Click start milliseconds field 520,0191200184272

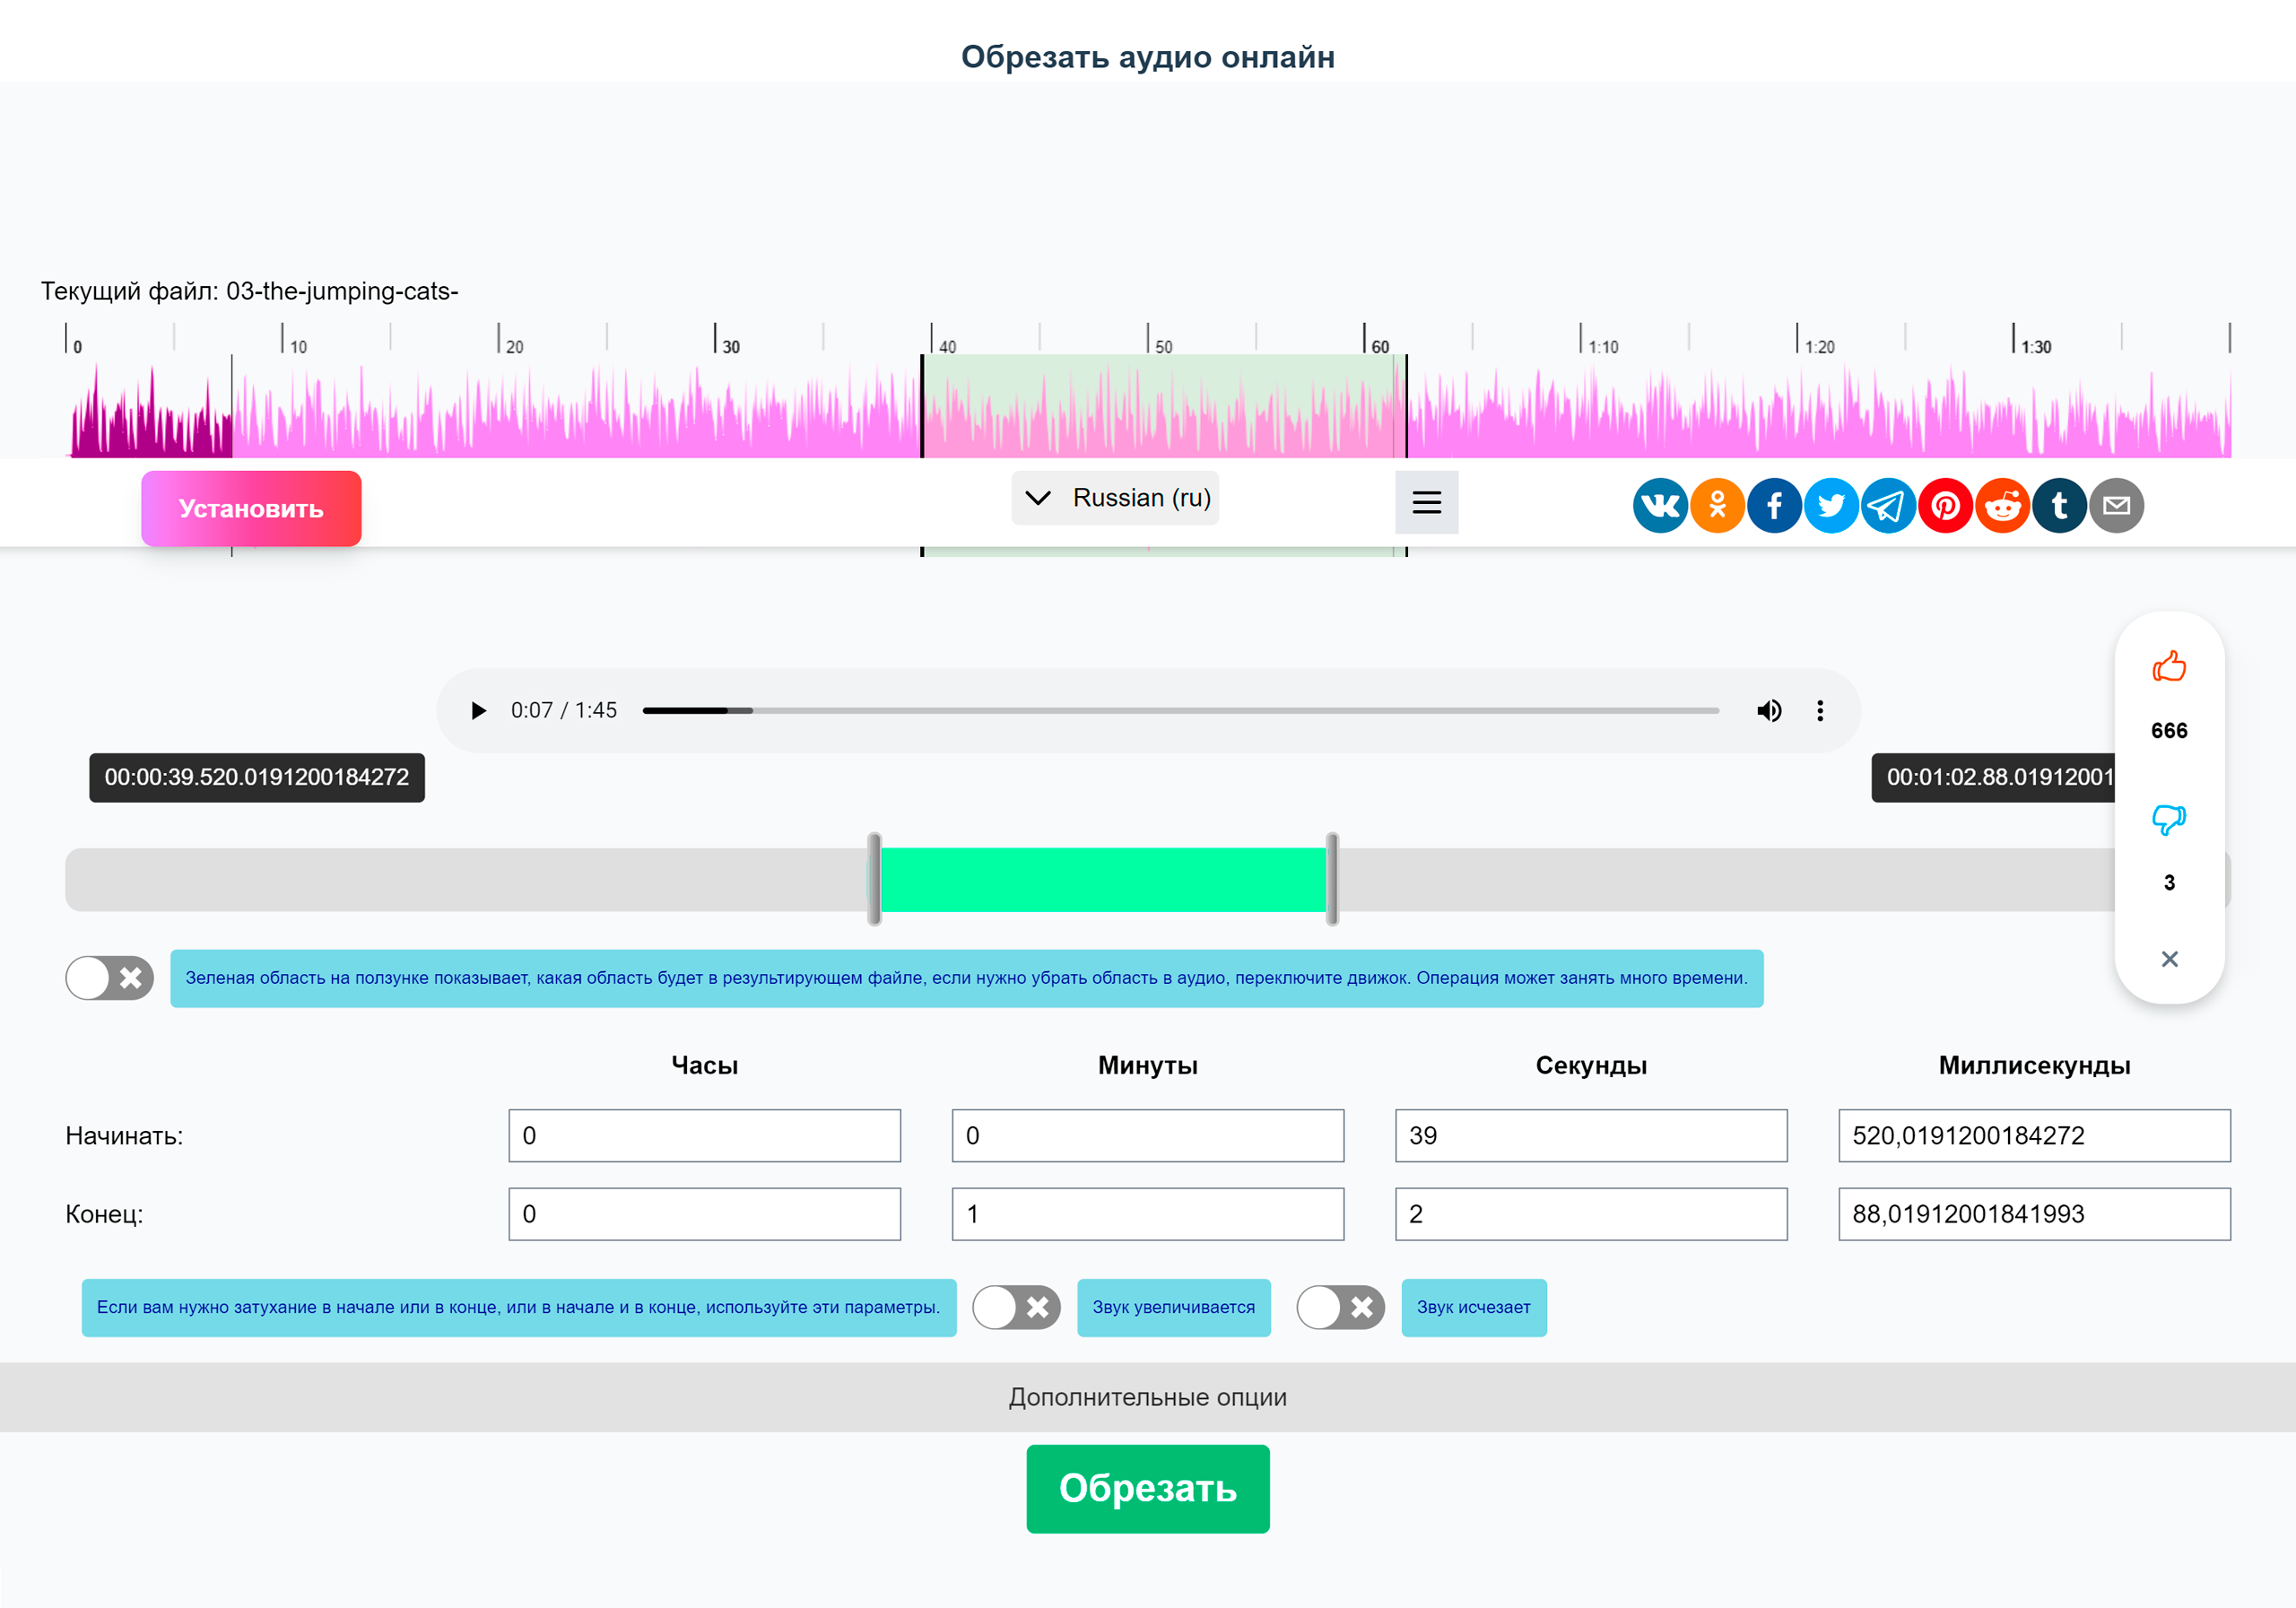pyautogui.click(x=2034, y=1136)
